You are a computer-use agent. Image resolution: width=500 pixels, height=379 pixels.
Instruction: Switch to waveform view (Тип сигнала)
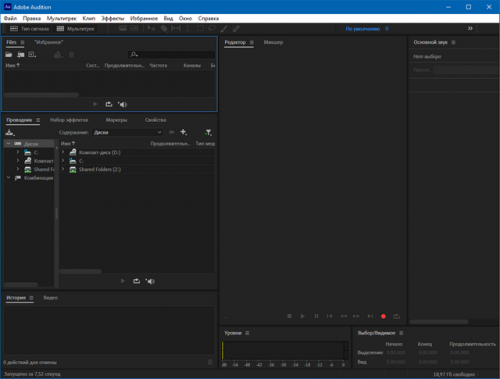[29, 29]
